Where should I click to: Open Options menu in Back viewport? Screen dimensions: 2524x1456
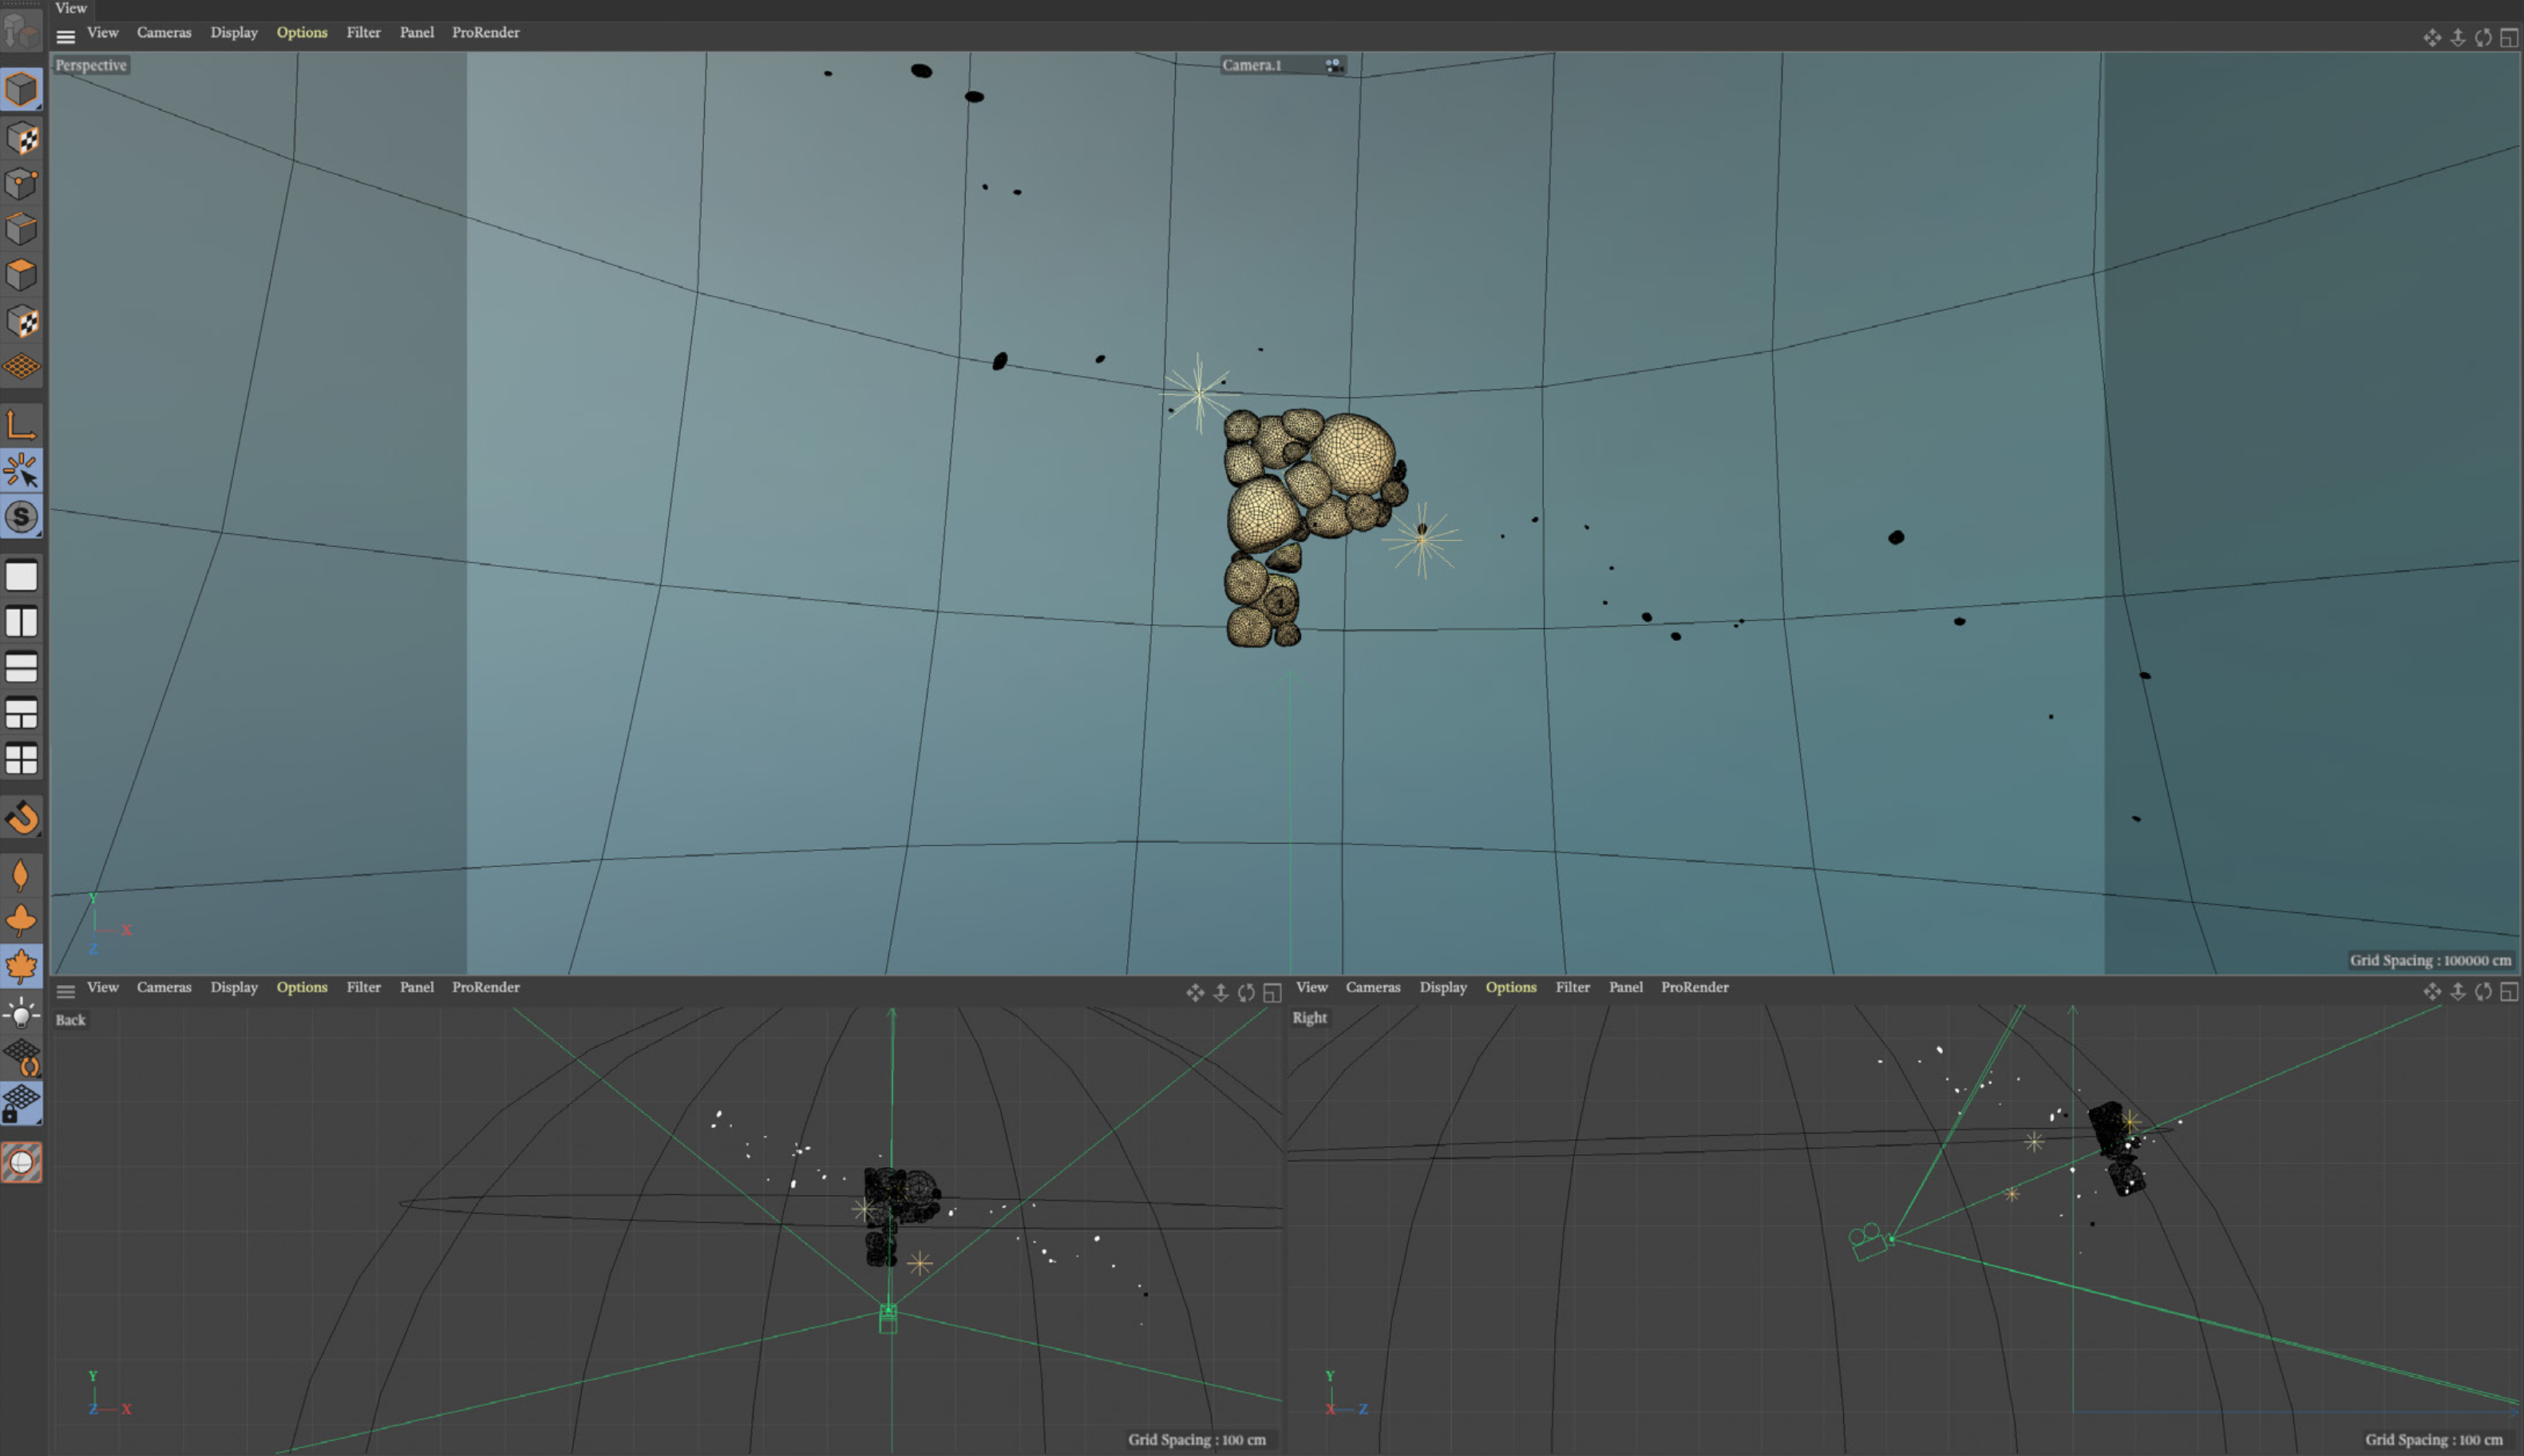tap(302, 987)
